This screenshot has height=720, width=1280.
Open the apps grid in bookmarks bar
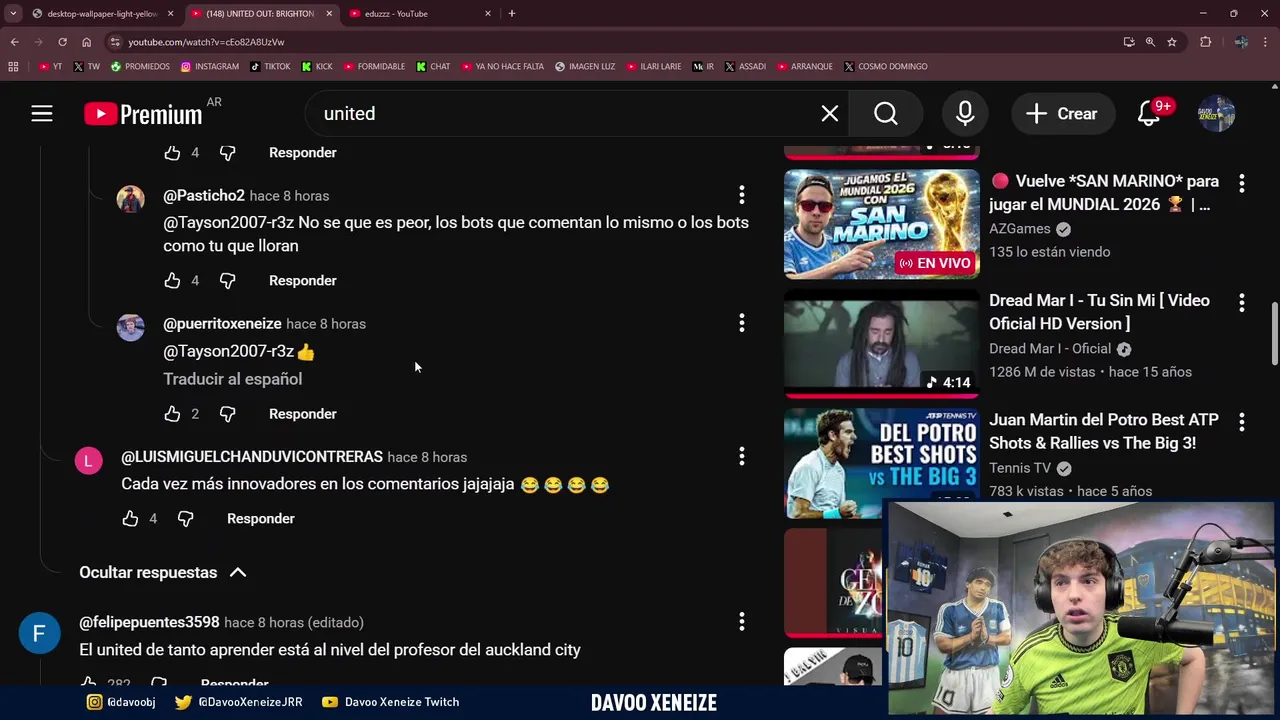[x=13, y=67]
